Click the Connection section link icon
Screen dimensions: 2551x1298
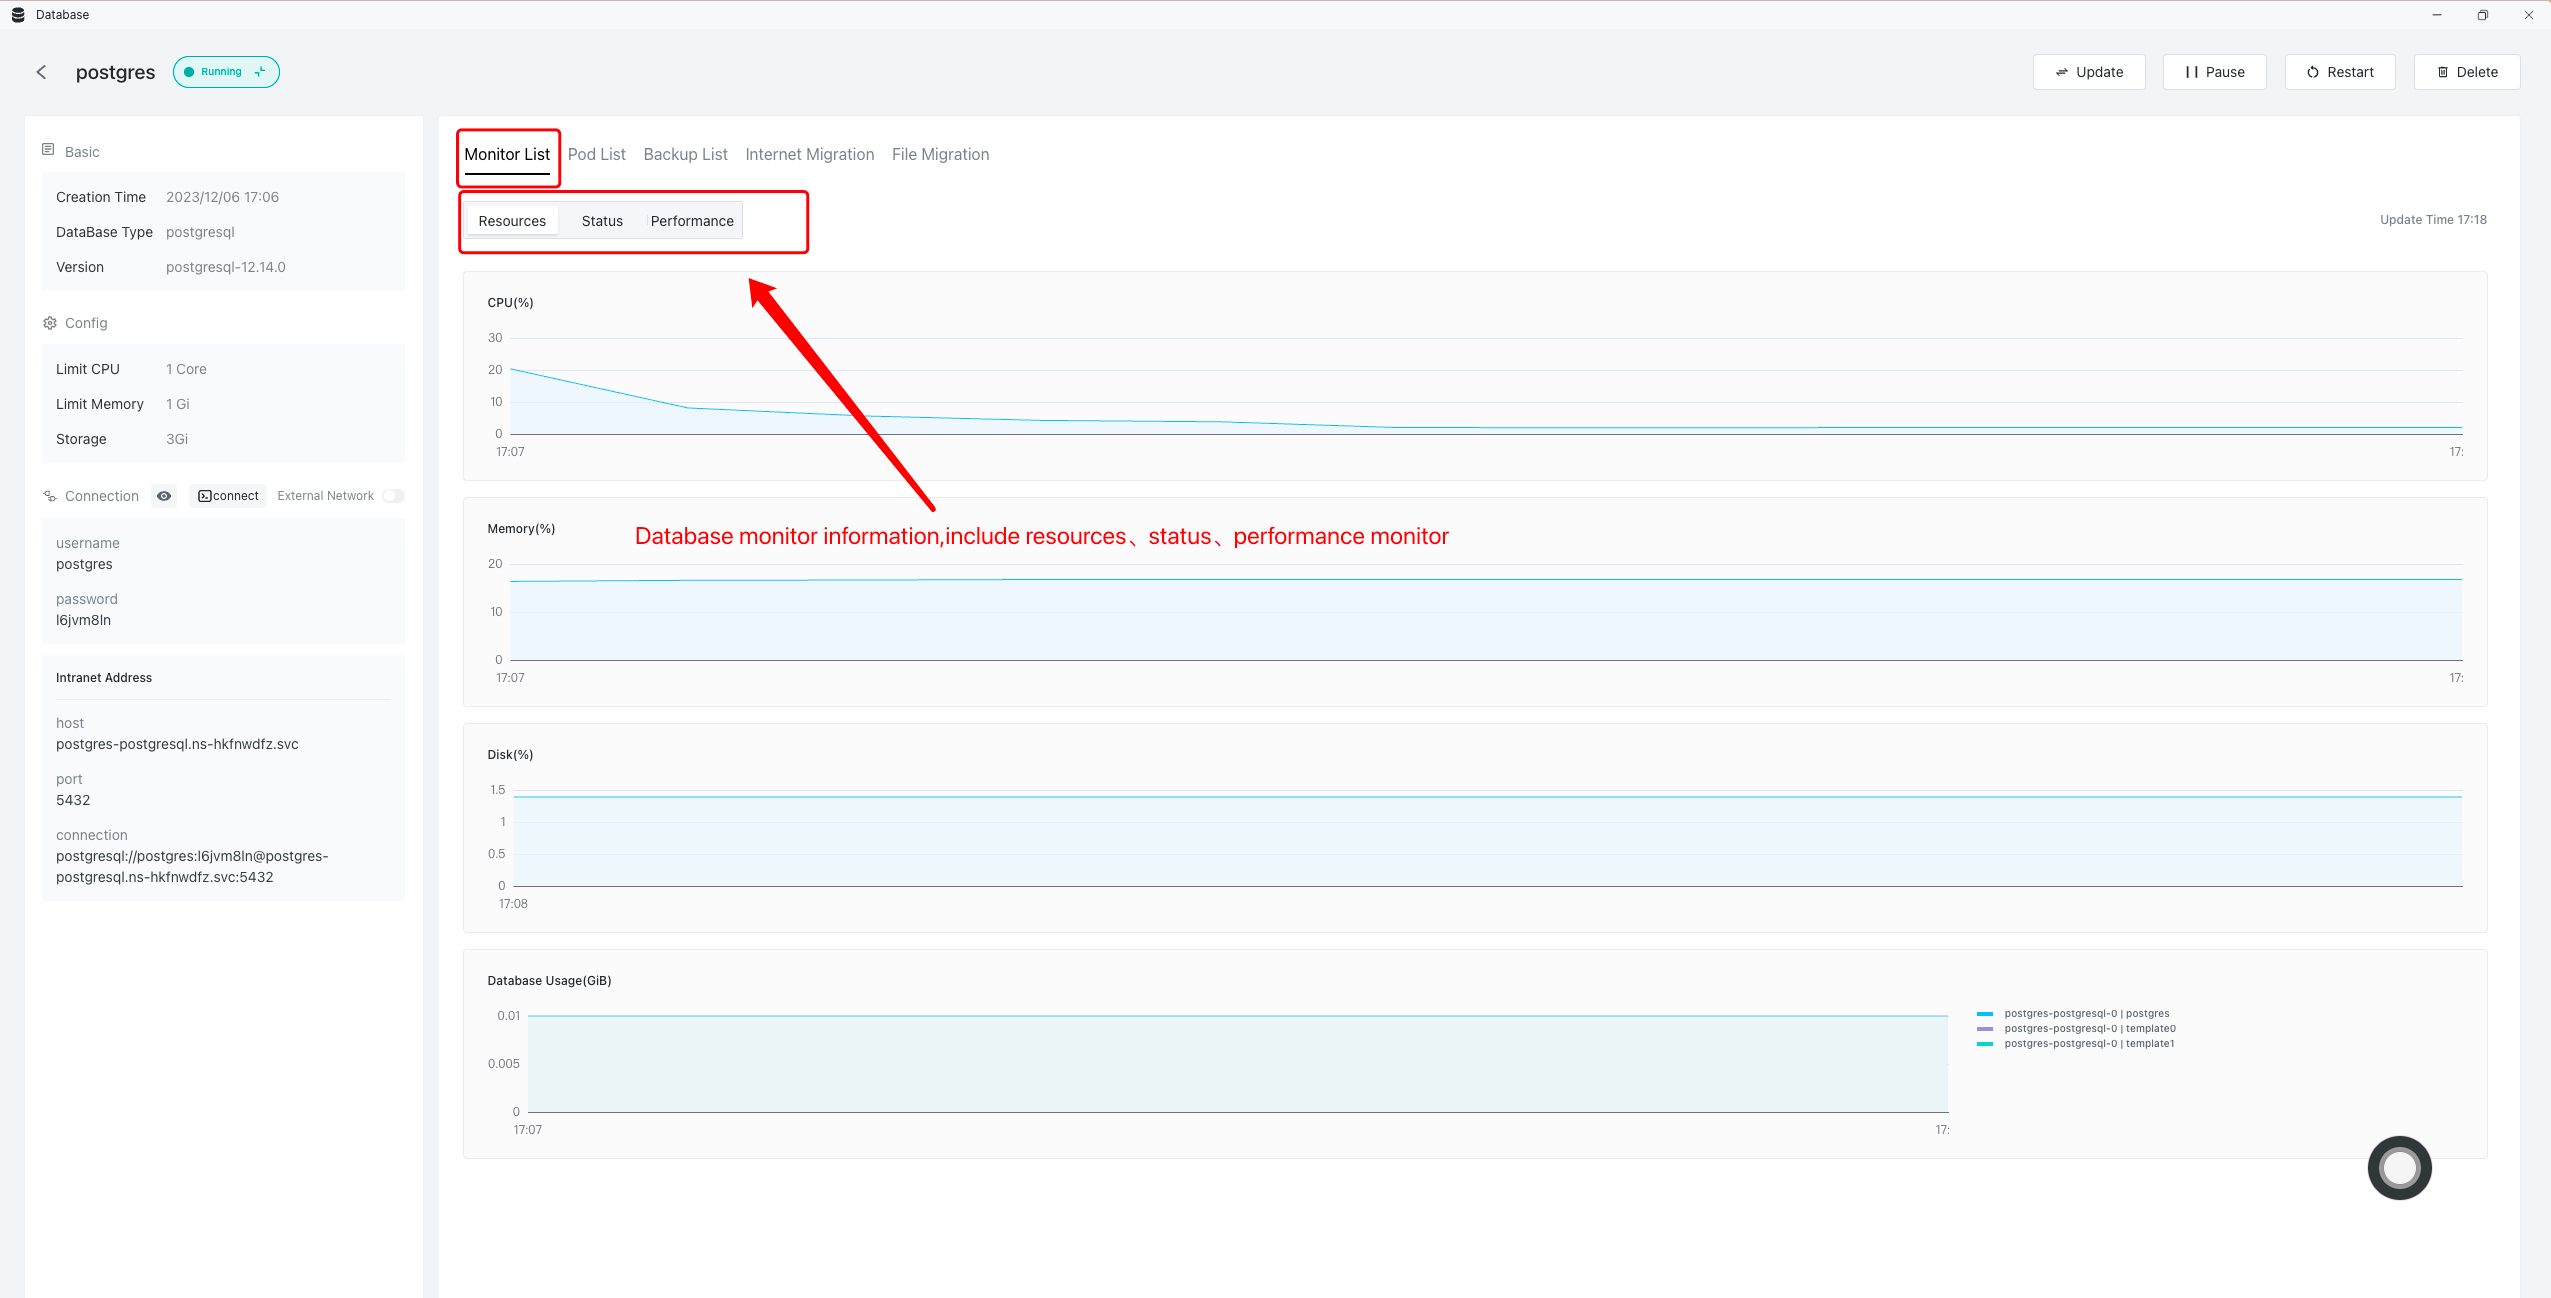[50, 496]
